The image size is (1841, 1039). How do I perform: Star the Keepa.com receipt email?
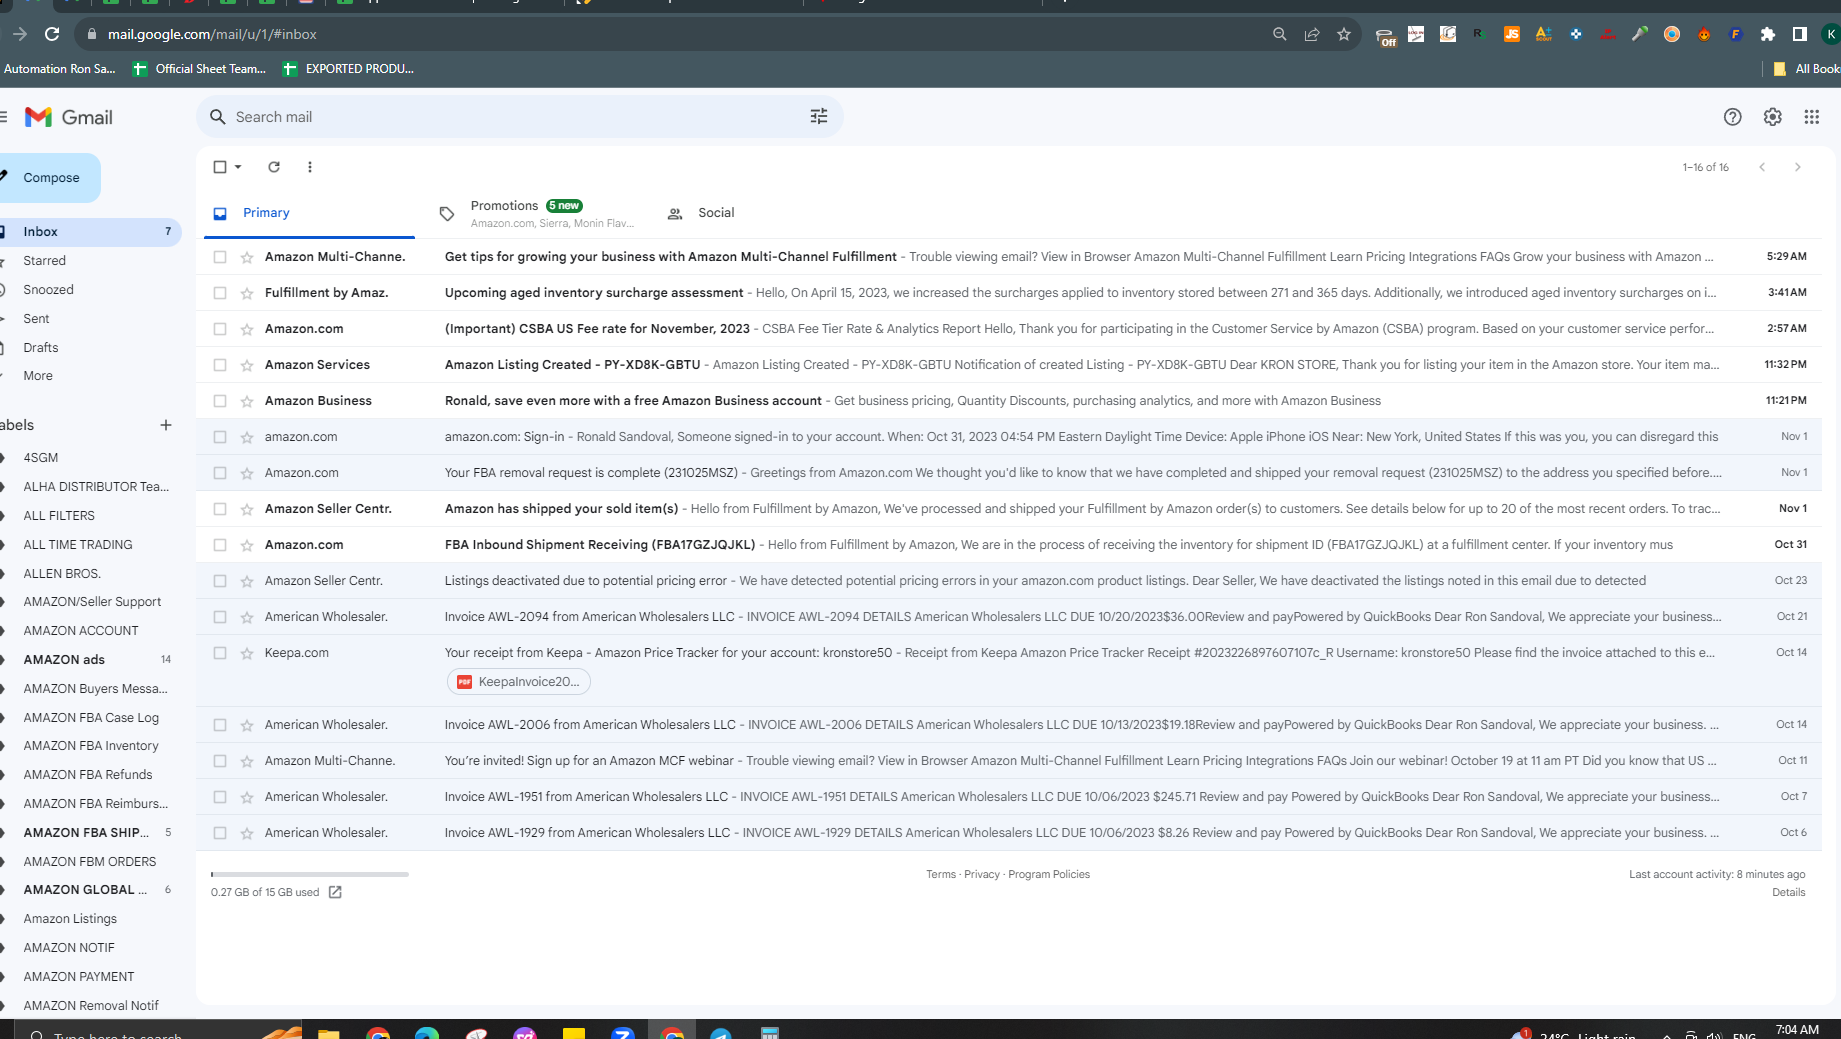click(247, 653)
